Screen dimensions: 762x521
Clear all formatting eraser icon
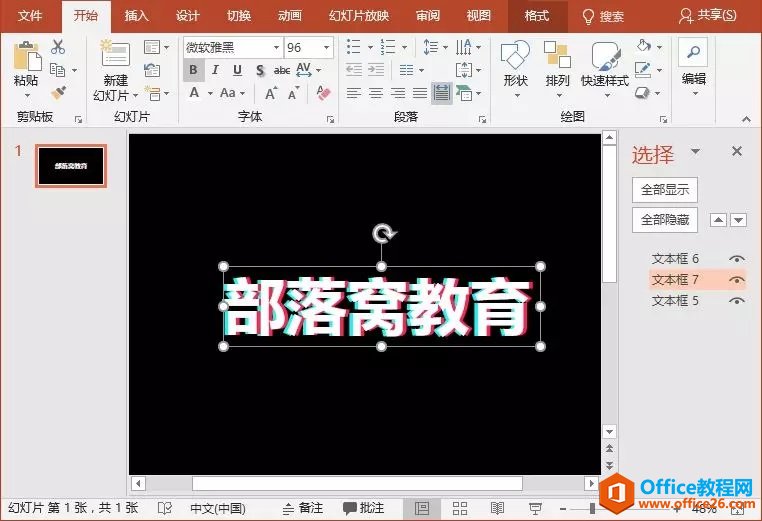click(323, 93)
